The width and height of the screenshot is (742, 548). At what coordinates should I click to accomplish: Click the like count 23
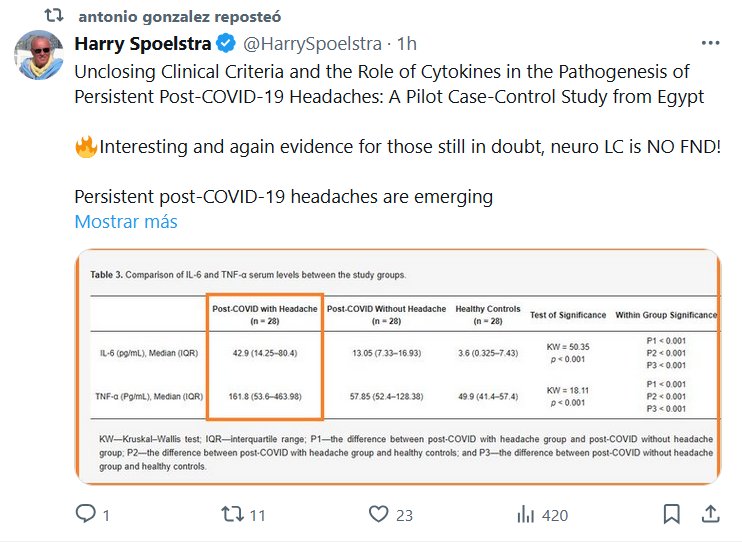click(x=404, y=516)
